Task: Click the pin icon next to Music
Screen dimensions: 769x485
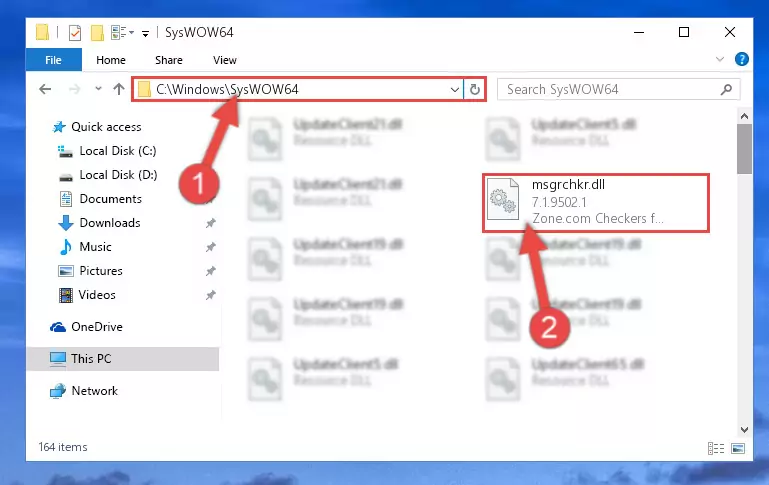Action: pos(210,247)
